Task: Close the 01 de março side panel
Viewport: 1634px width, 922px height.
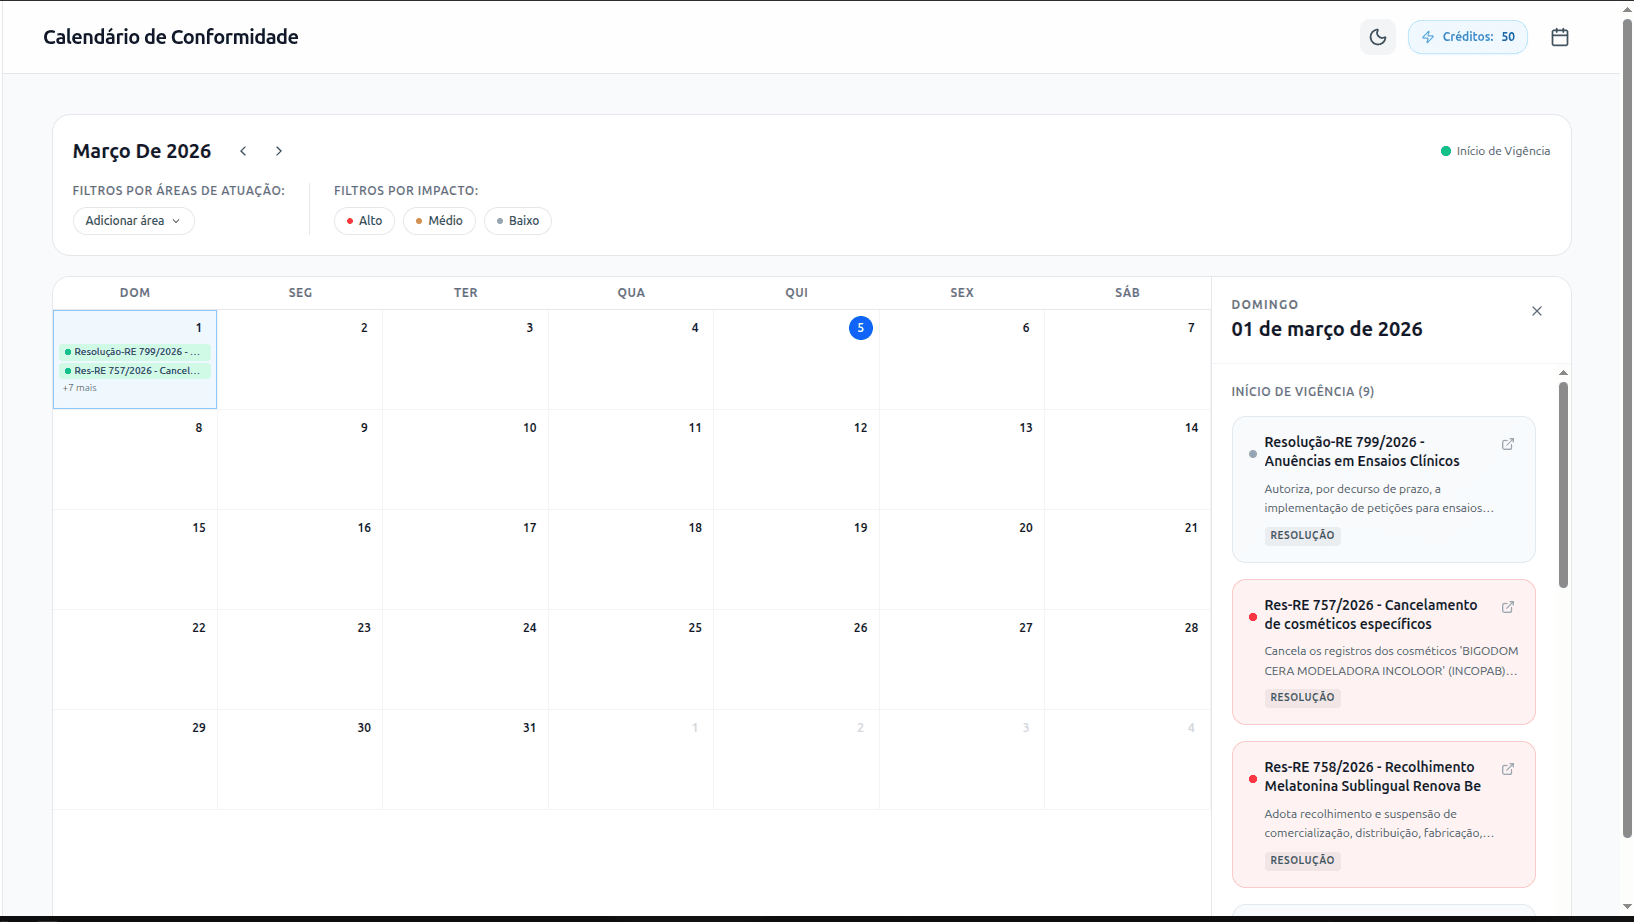Action: 1536,311
